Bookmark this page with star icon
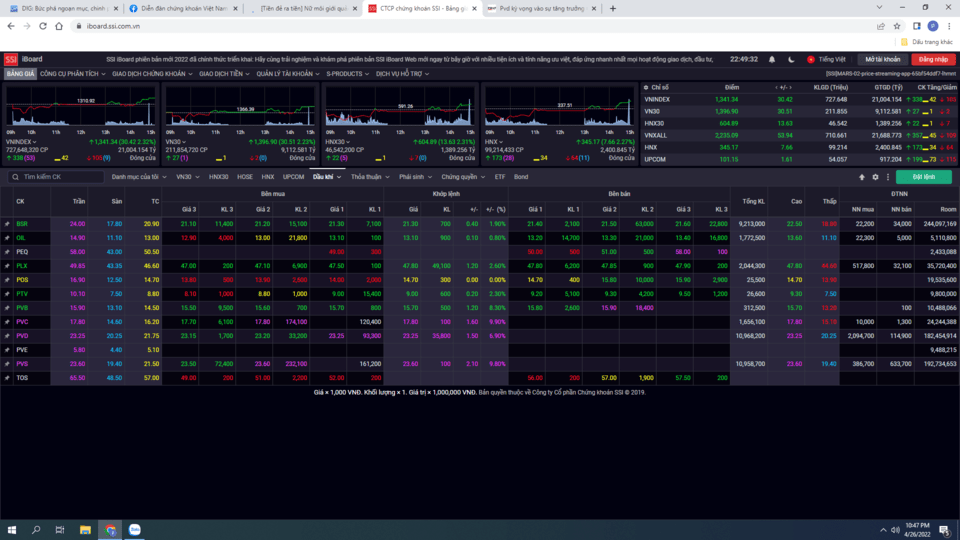960x540 pixels. pyautogui.click(x=899, y=26)
